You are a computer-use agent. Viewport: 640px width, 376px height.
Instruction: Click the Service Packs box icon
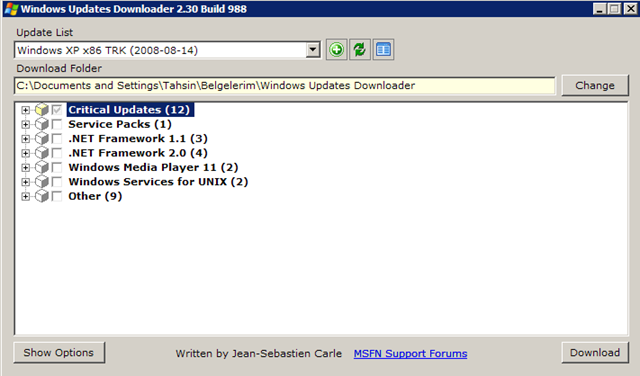[x=42, y=124]
